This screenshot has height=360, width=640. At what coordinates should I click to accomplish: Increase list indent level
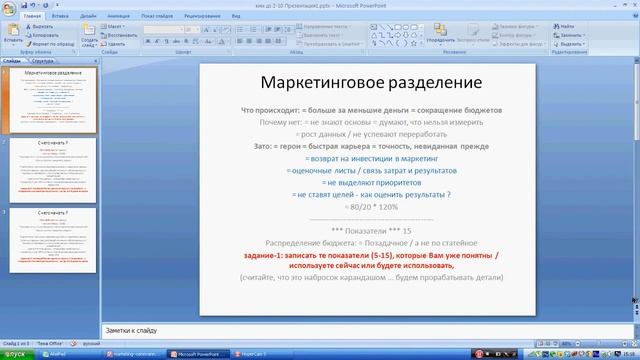(278, 30)
